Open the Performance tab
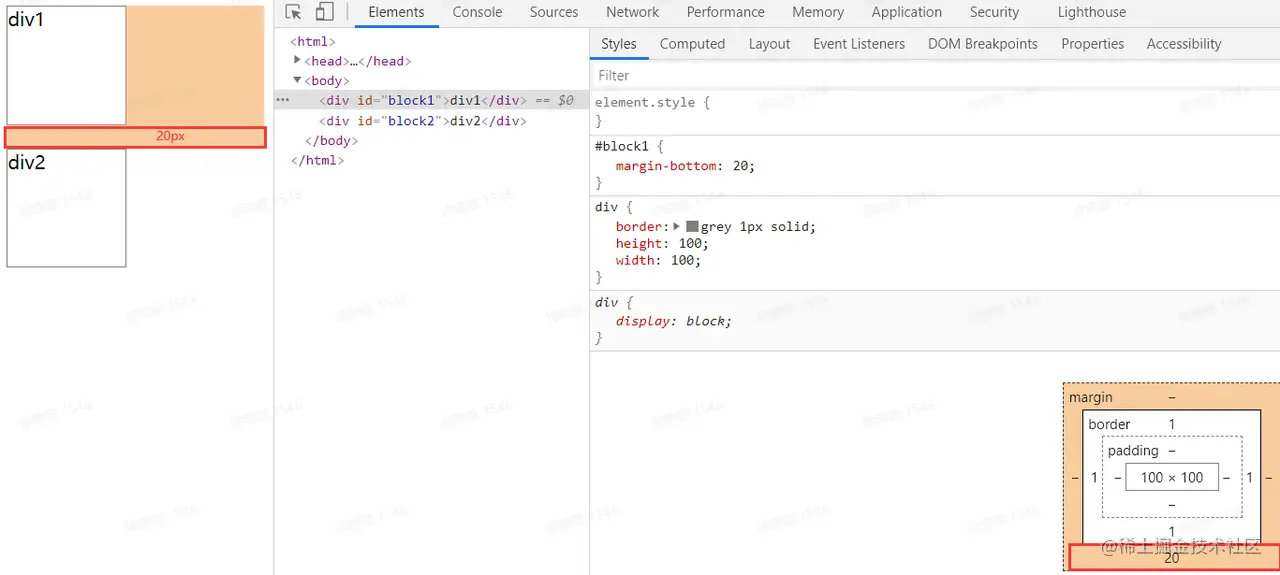Screen dimensions: 1280x575 (726, 12)
